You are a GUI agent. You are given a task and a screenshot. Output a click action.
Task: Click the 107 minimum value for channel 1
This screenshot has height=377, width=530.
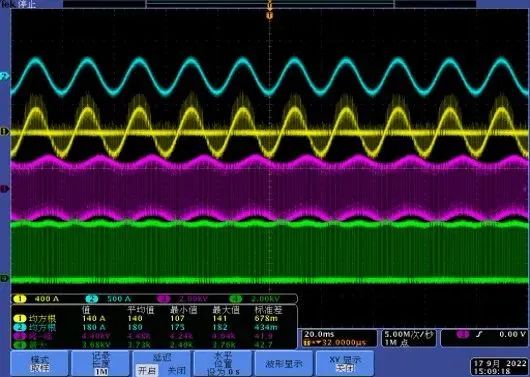coord(177,319)
